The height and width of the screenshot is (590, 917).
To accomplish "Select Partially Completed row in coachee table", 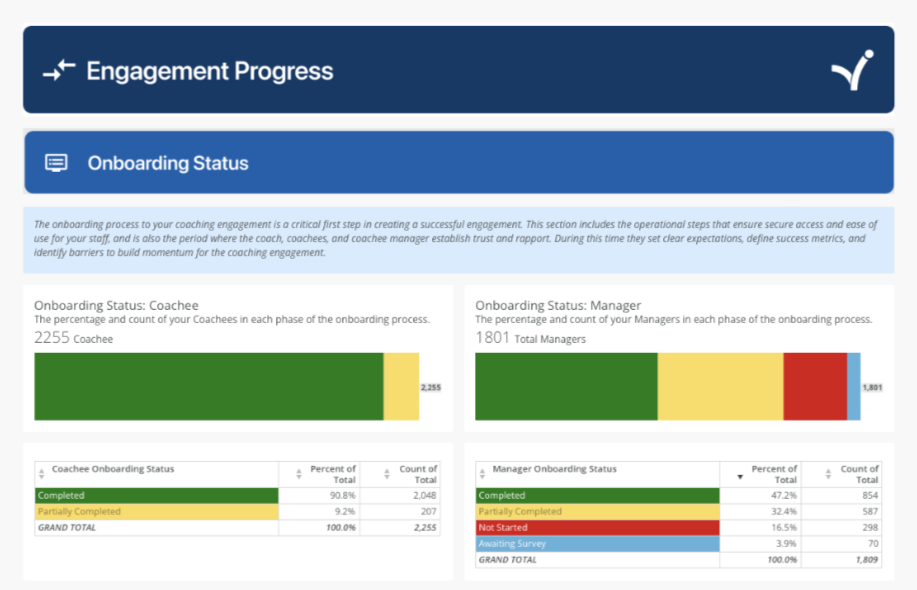I will point(156,511).
